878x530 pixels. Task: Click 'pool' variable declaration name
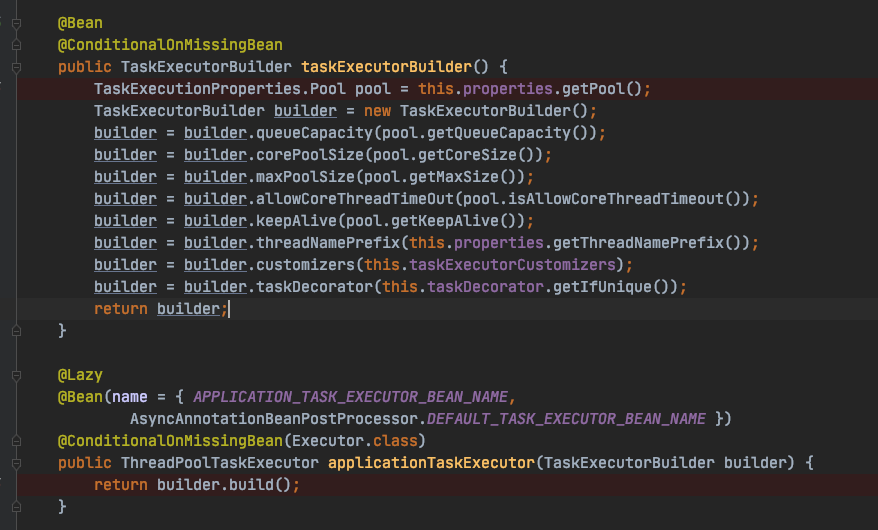click(373, 89)
